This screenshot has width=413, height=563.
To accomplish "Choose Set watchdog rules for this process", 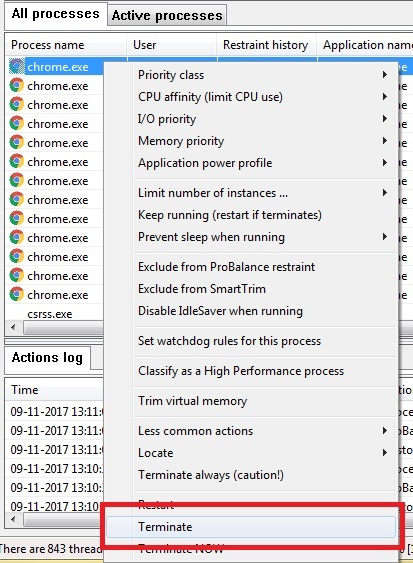I will coord(265,341).
